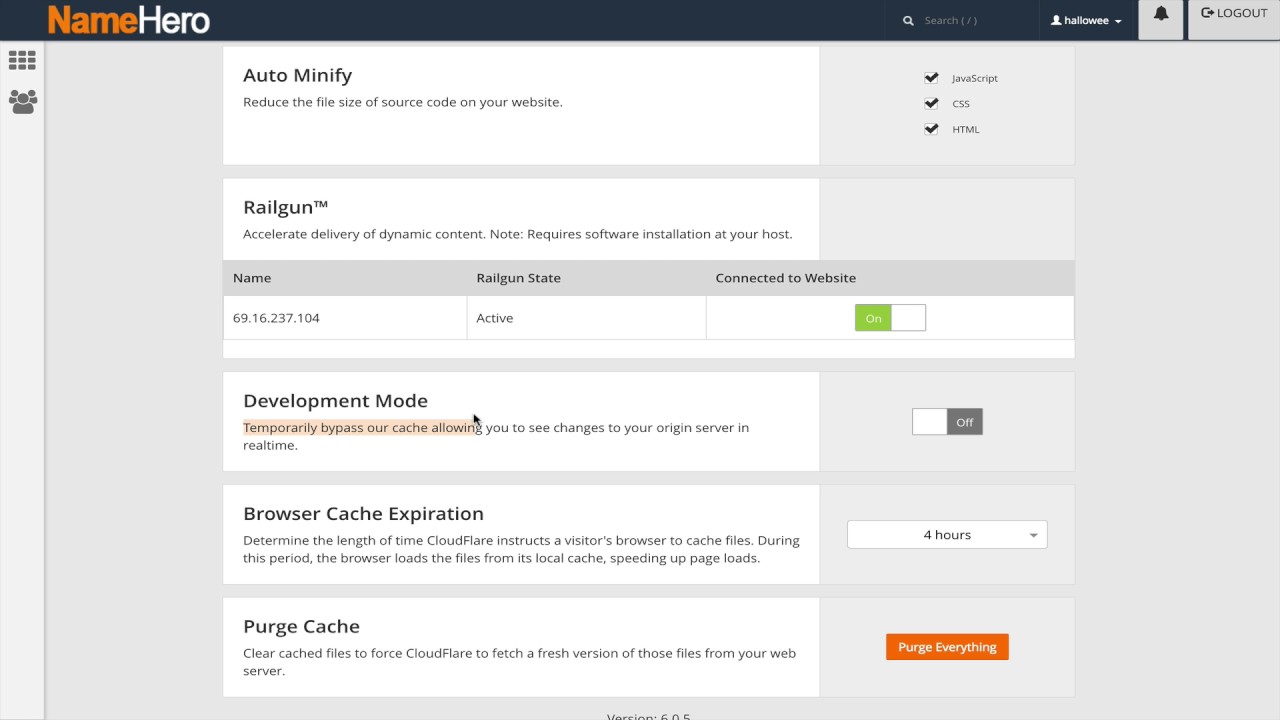This screenshot has height=720, width=1280.
Task: Open Browser Cache Expiration 4 hours dropdown
Action: pyautogui.click(x=947, y=535)
